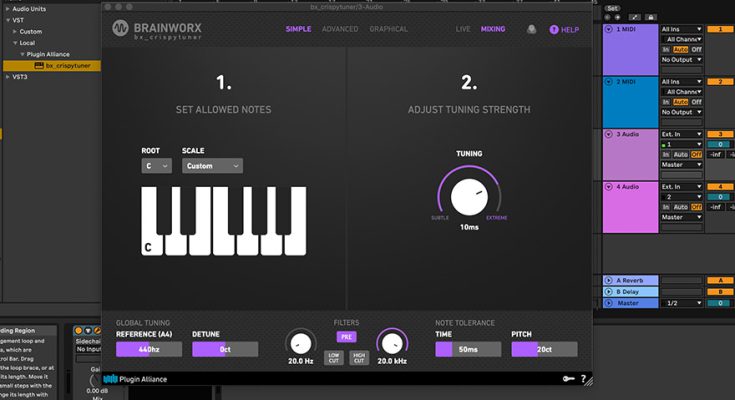
Task: Open the SCALE dropdown set to Custom
Action: tap(211, 166)
